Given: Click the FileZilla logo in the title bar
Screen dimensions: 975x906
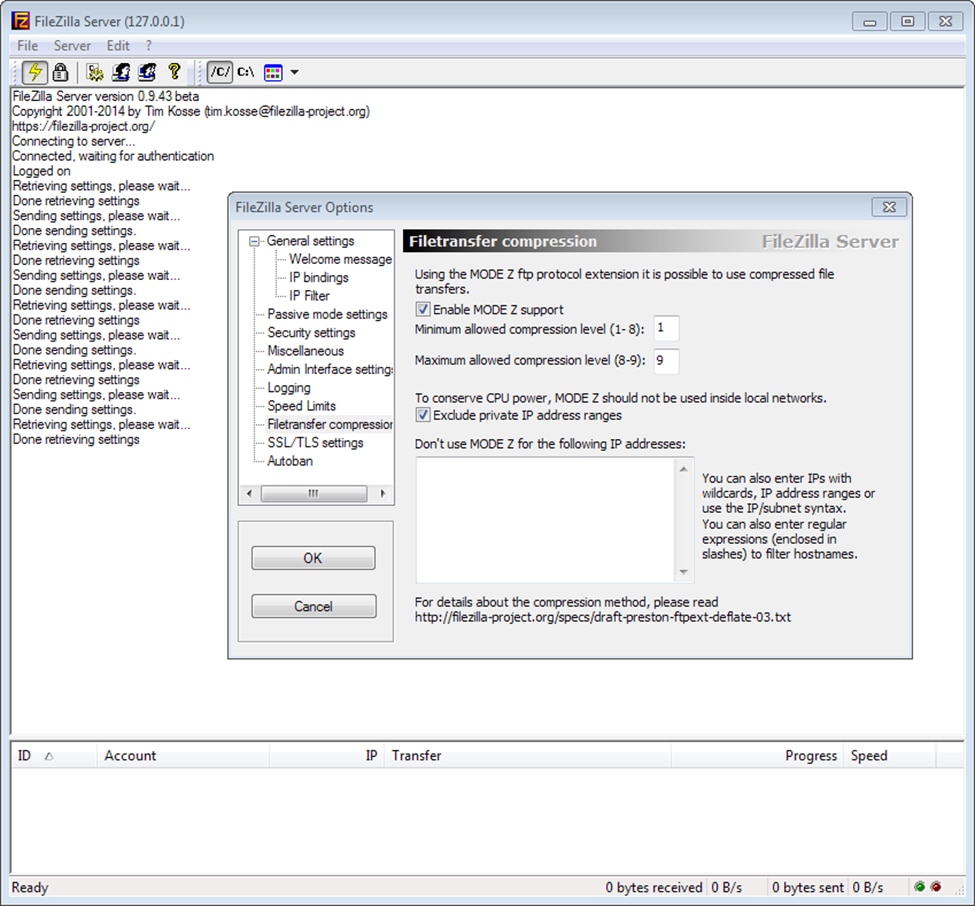Looking at the screenshot, I should 21,21.
